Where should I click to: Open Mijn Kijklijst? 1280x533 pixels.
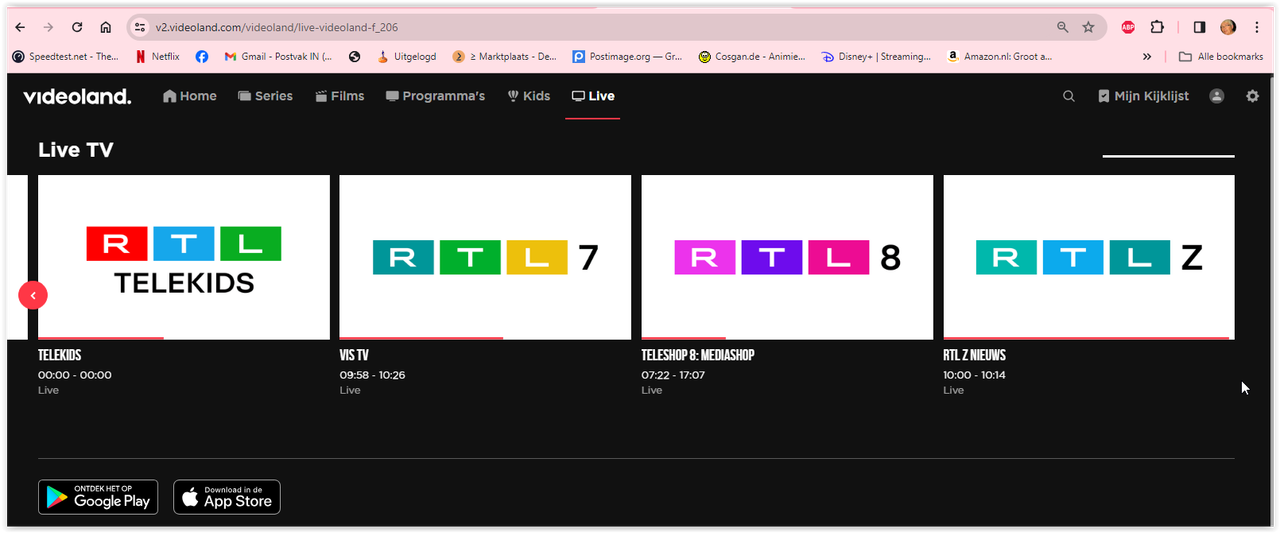point(1143,96)
